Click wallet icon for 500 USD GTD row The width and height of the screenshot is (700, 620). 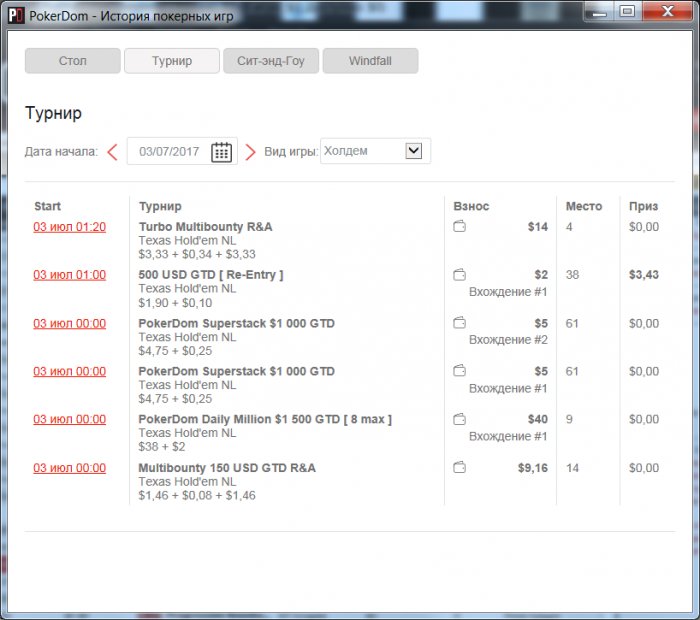(x=459, y=275)
